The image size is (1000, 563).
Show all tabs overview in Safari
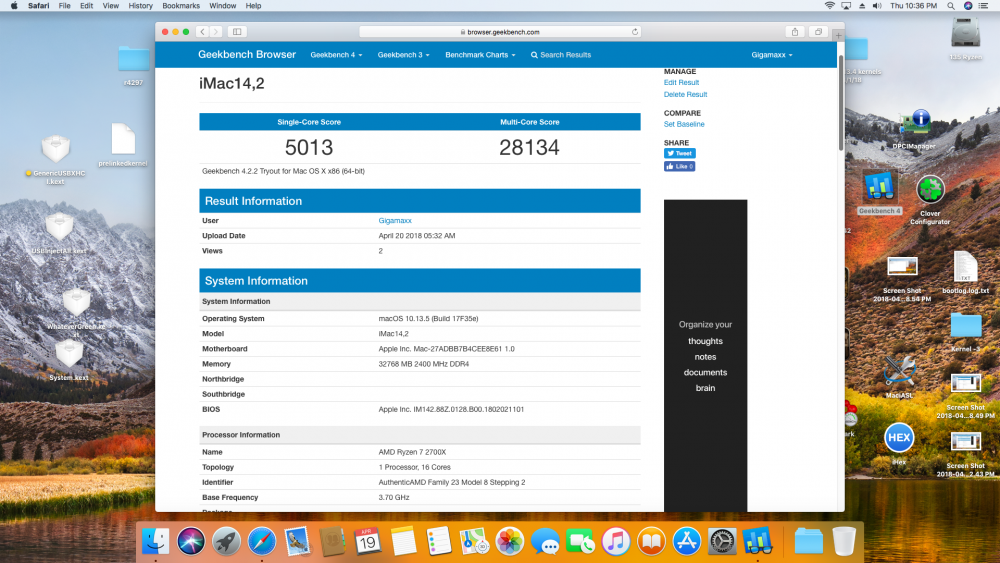click(818, 32)
